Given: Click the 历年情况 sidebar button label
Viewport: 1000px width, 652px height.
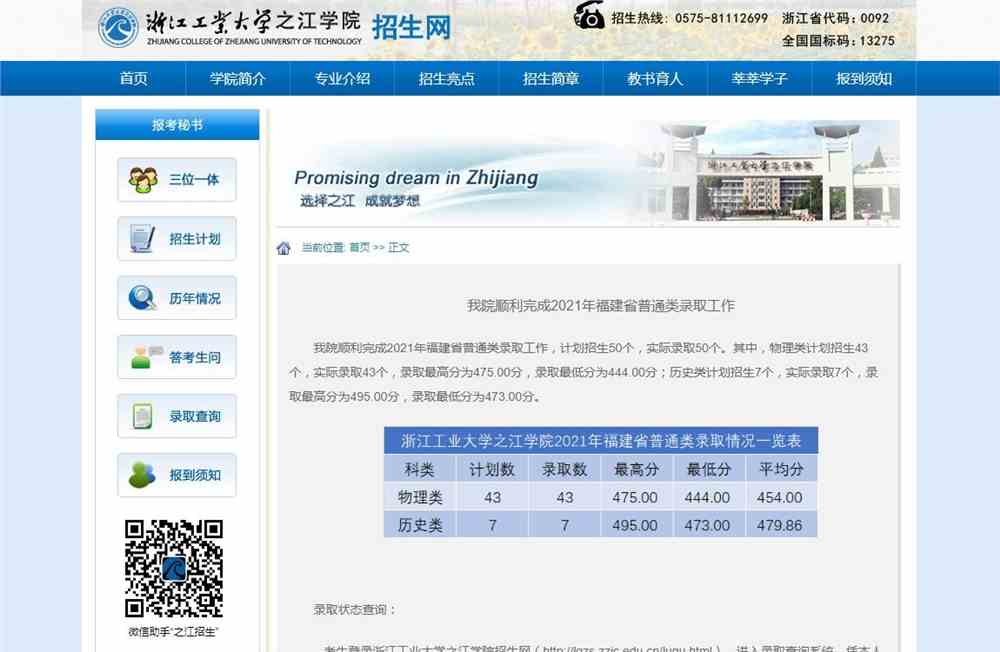Looking at the screenshot, I should [x=195, y=299].
